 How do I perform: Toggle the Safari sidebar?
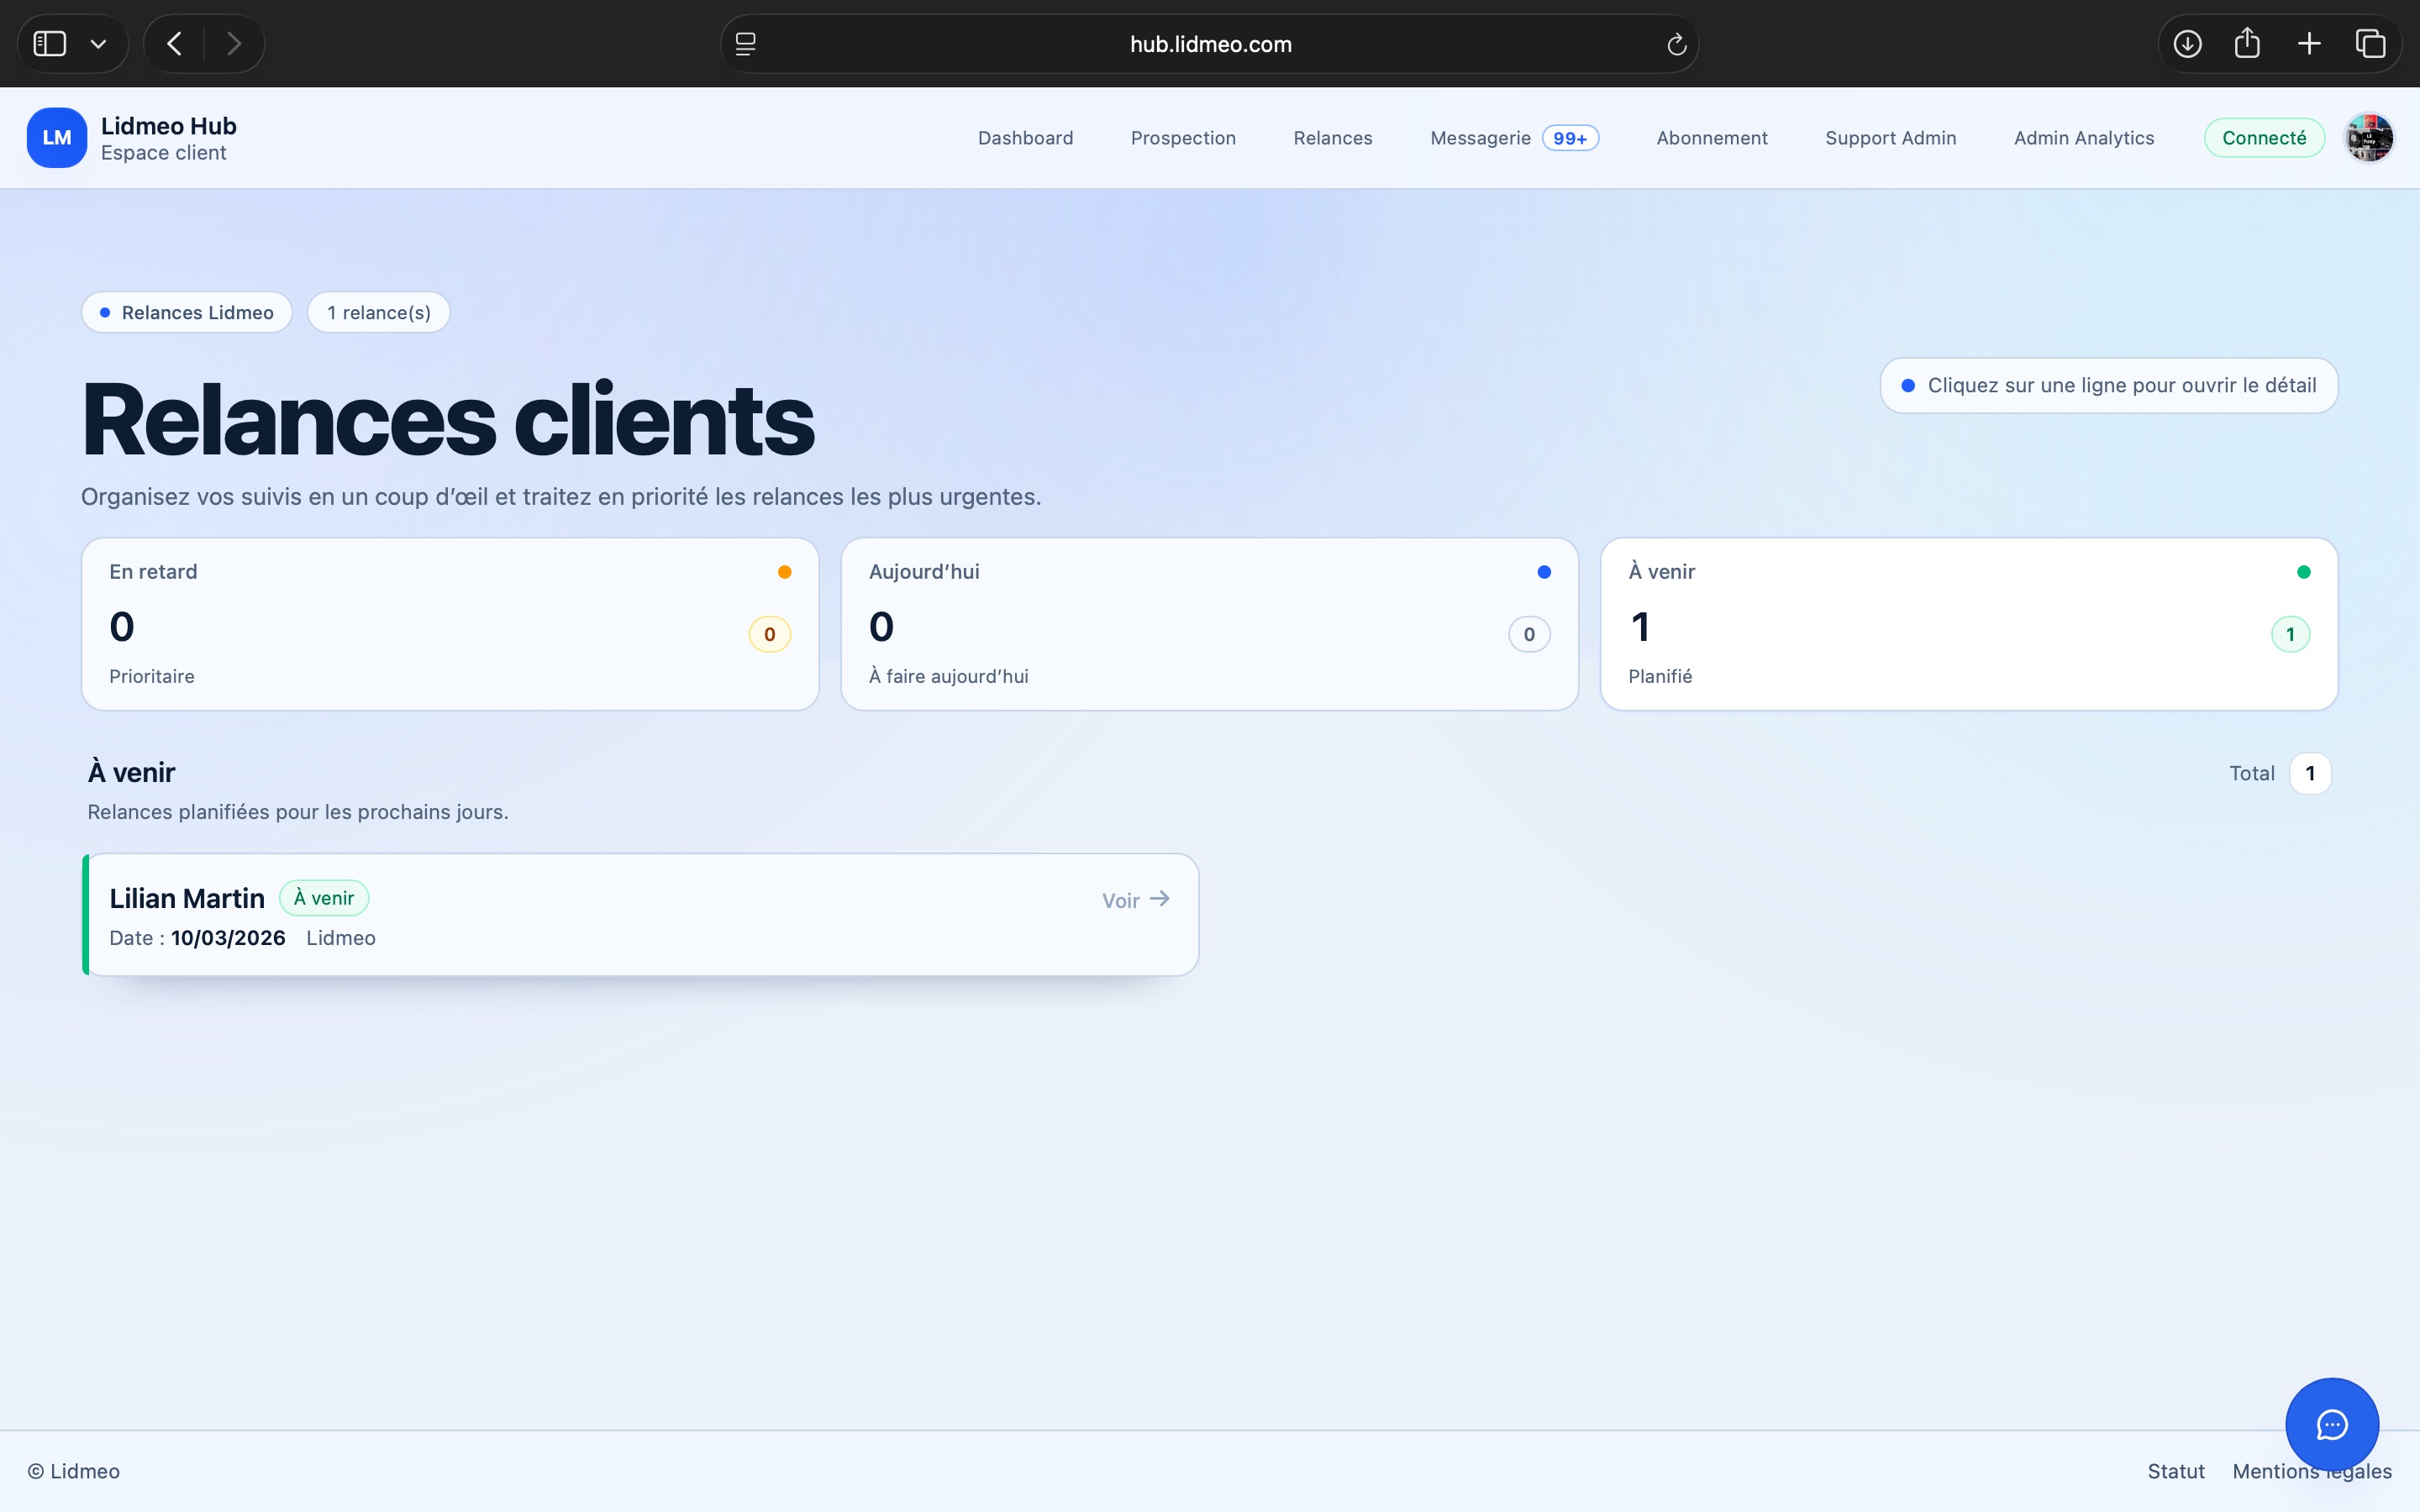48,43
